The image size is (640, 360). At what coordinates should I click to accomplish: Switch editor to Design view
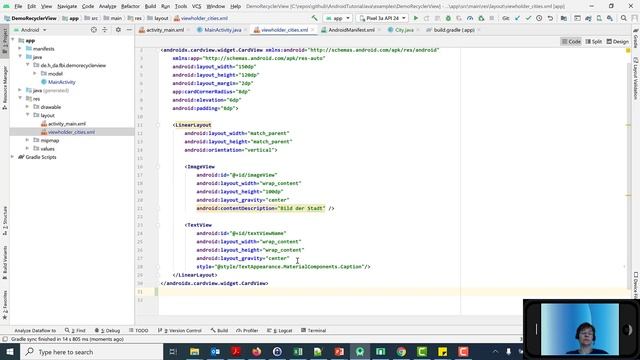618,42
